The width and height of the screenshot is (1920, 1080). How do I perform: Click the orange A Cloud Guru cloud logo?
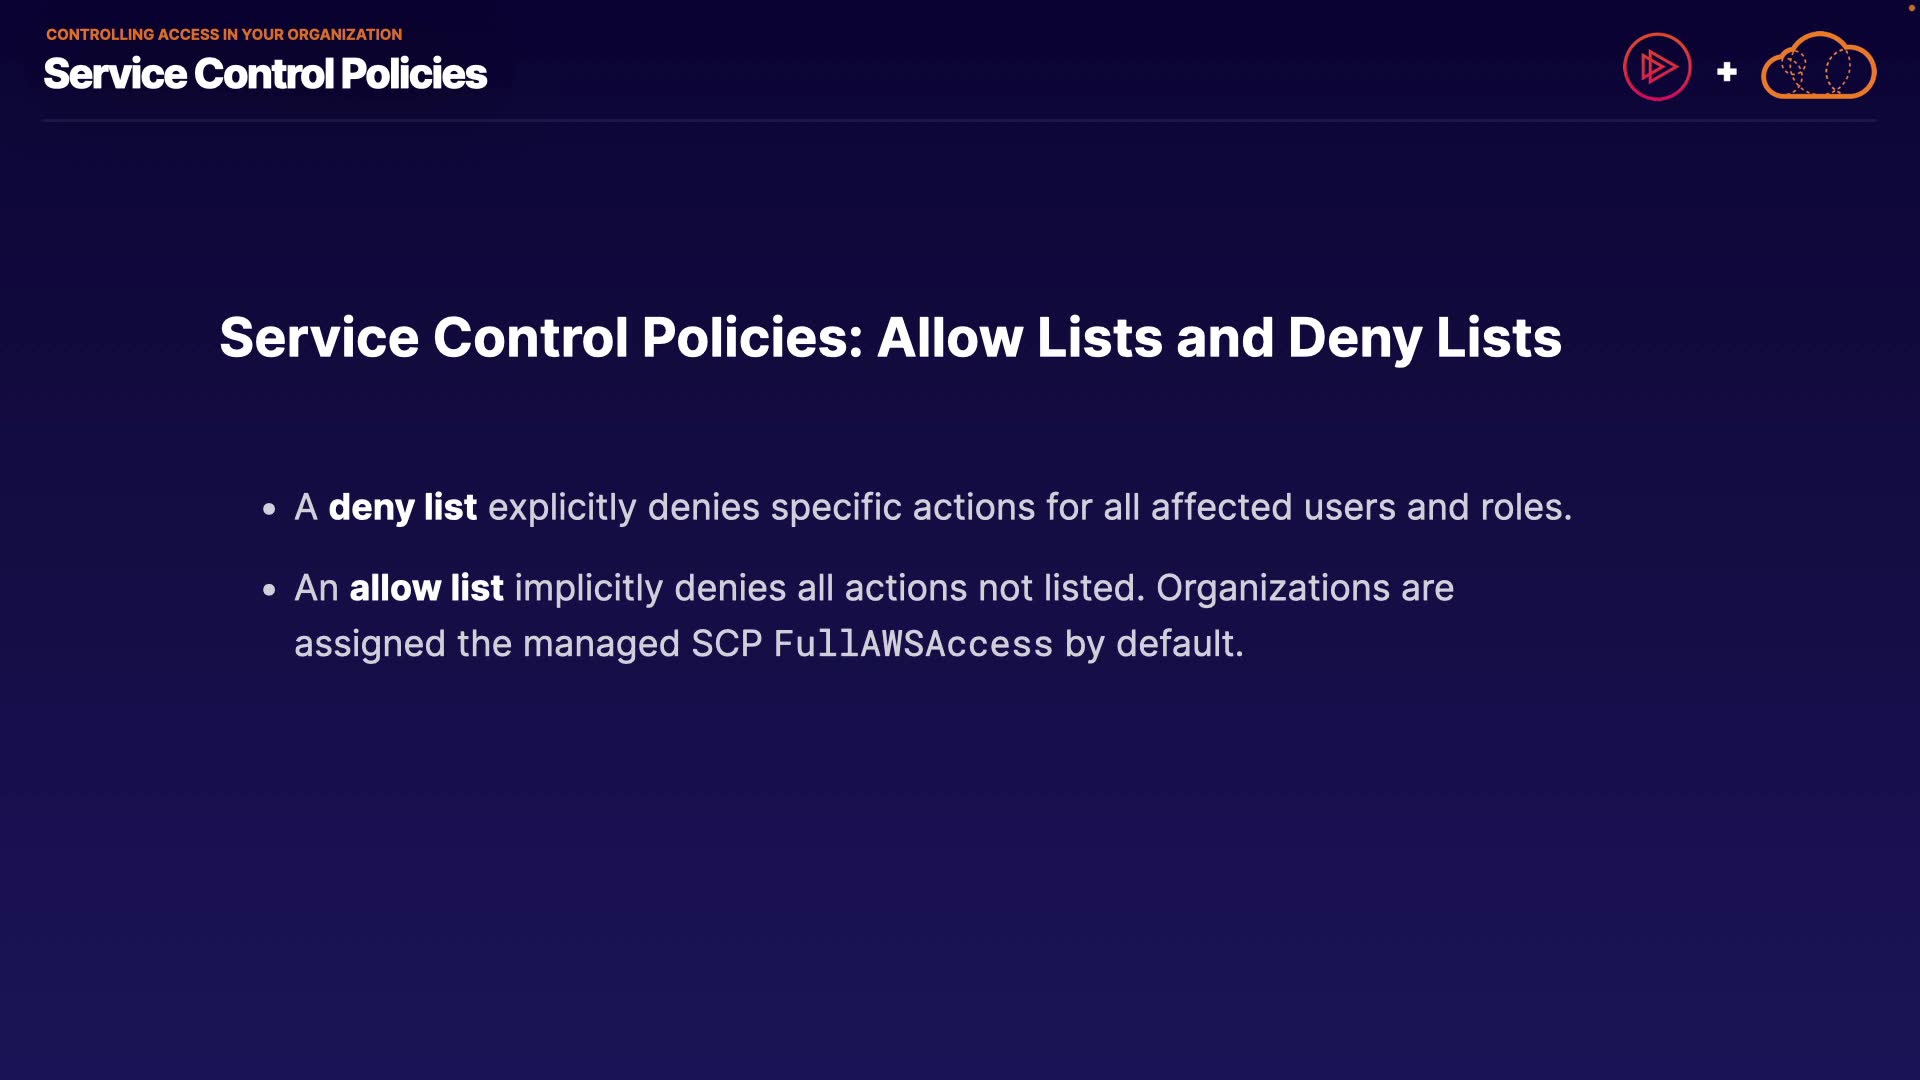click(1818, 67)
